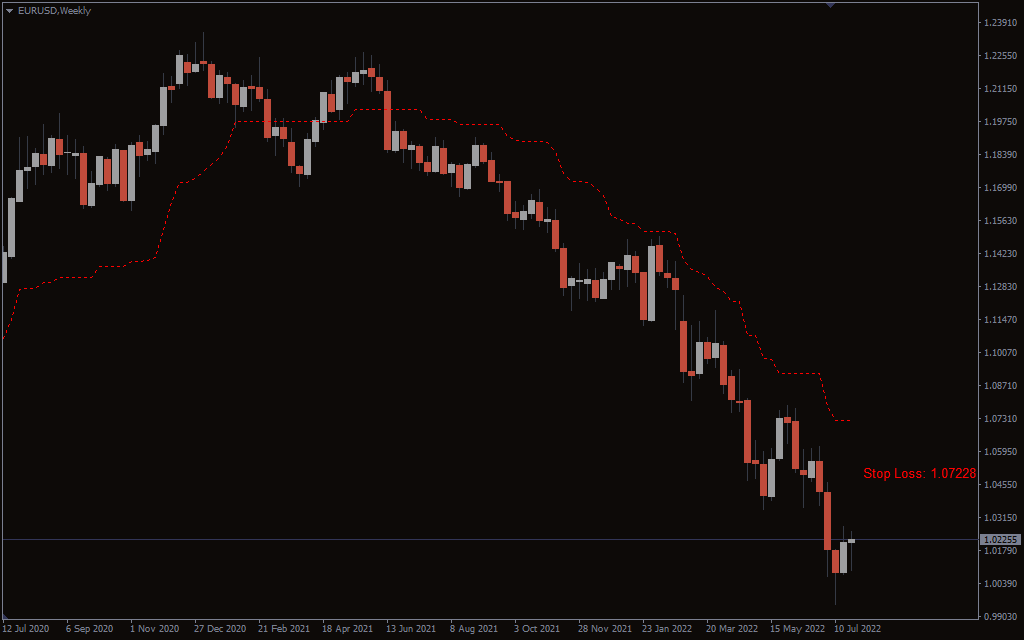Click the 28 Nov 2021 date label
1024x640 pixels.
pyautogui.click(x=604, y=630)
